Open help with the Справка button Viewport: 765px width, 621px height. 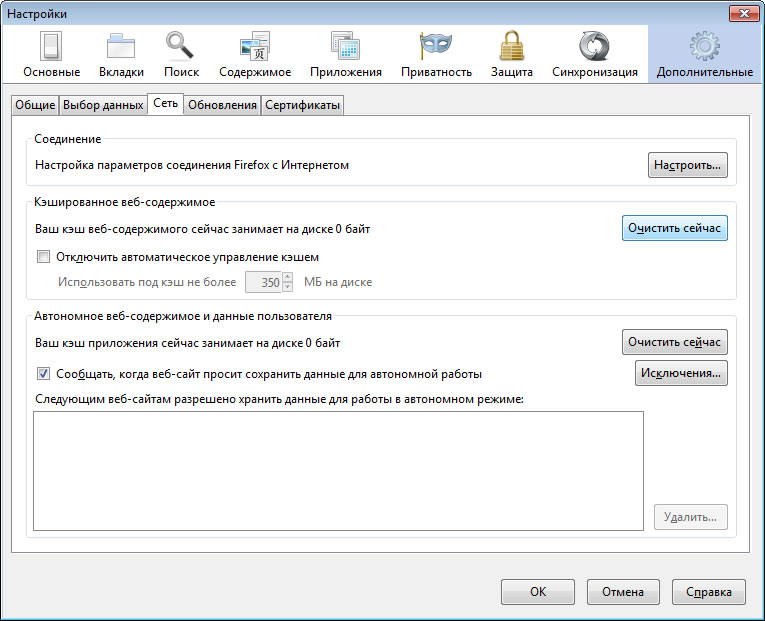point(708,592)
